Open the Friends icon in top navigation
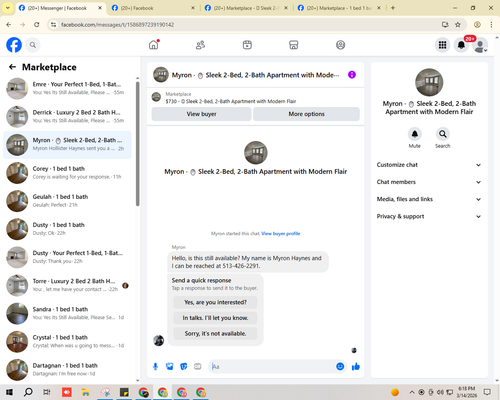Image resolution: width=500 pixels, height=400 pixels. [200, 45]
